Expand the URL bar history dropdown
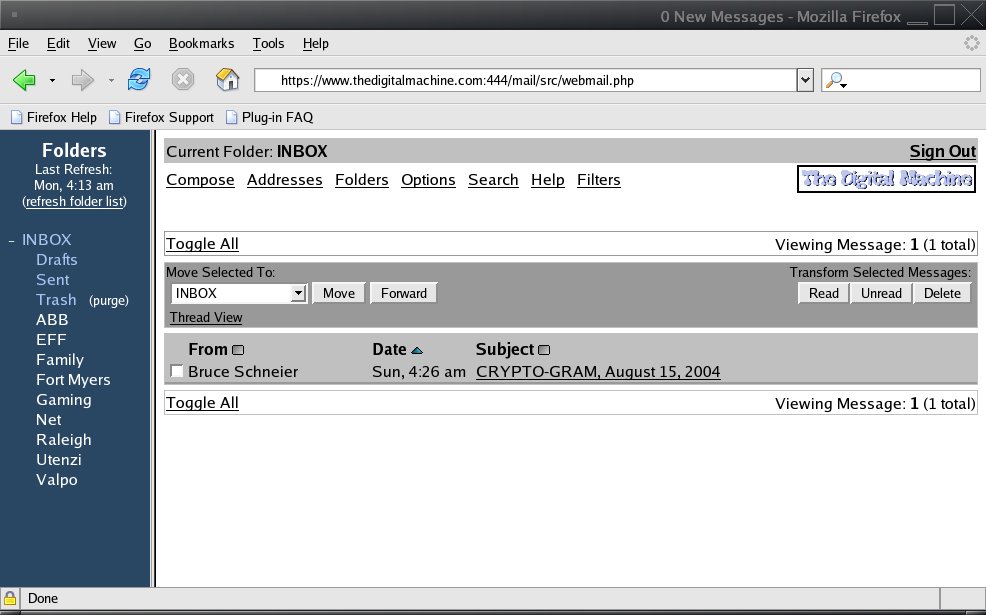Viewport: 986px width, 615px height. (x=805, y=81)
